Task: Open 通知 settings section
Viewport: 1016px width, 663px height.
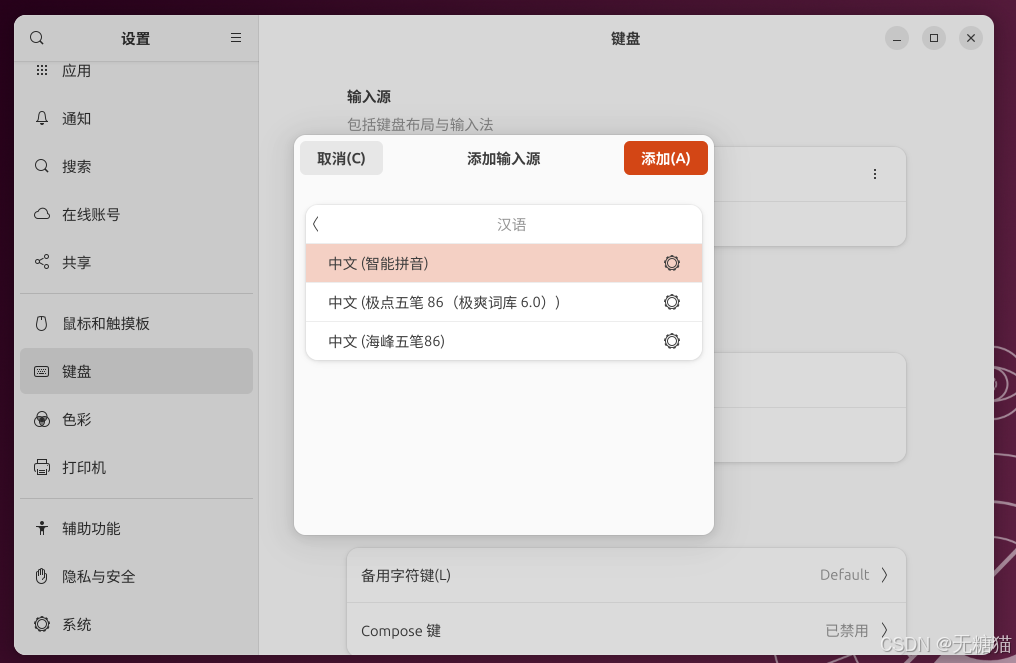Action: pos(136,118)
